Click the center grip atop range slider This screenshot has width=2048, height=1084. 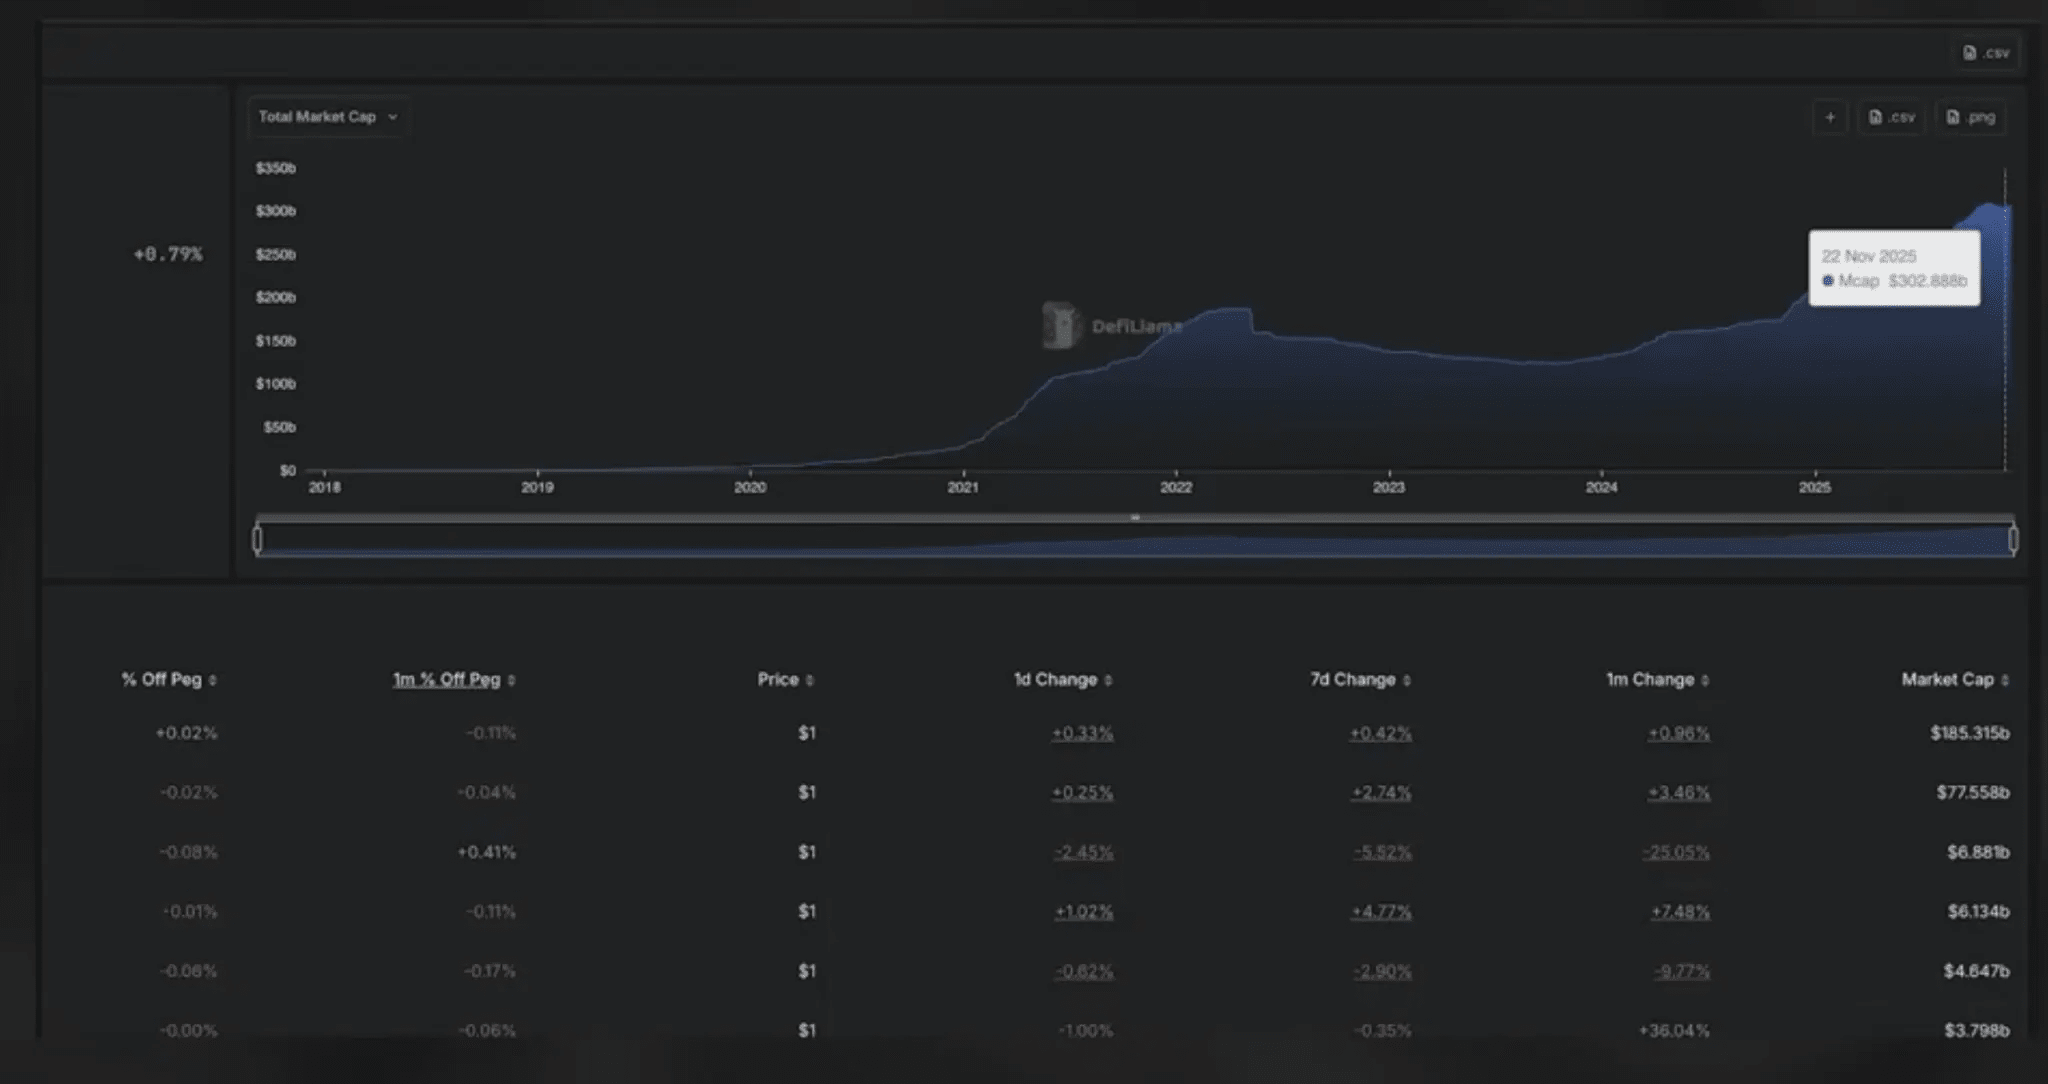coord(1135,518)
